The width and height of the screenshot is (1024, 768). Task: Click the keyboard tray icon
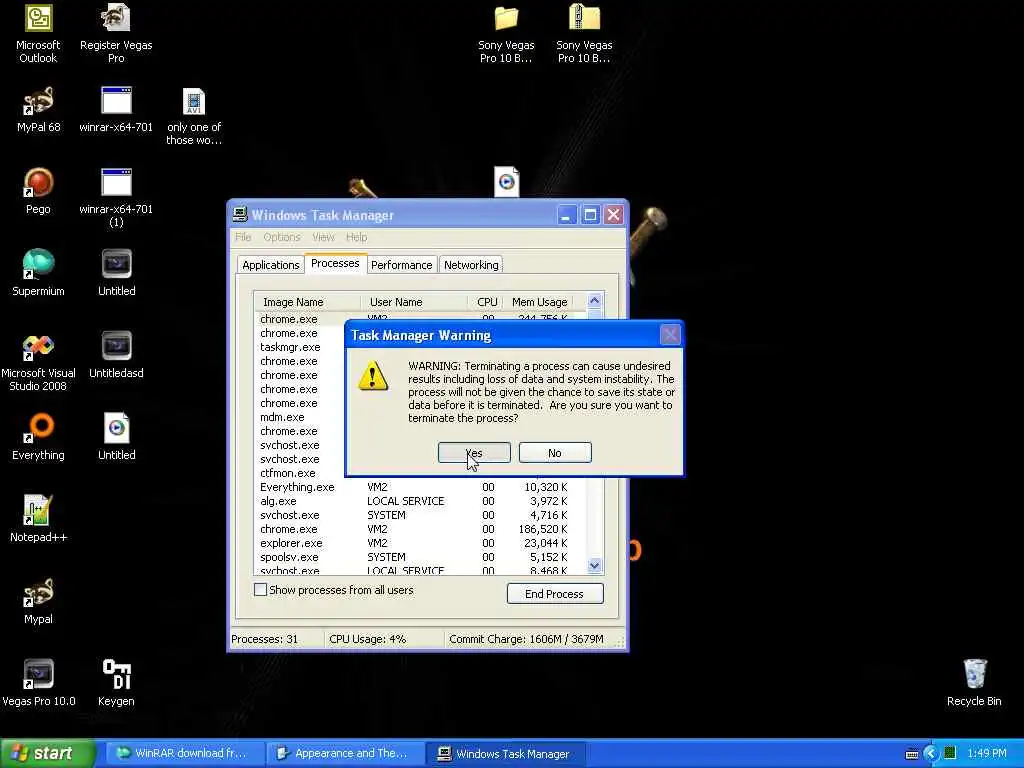[912, 754]
